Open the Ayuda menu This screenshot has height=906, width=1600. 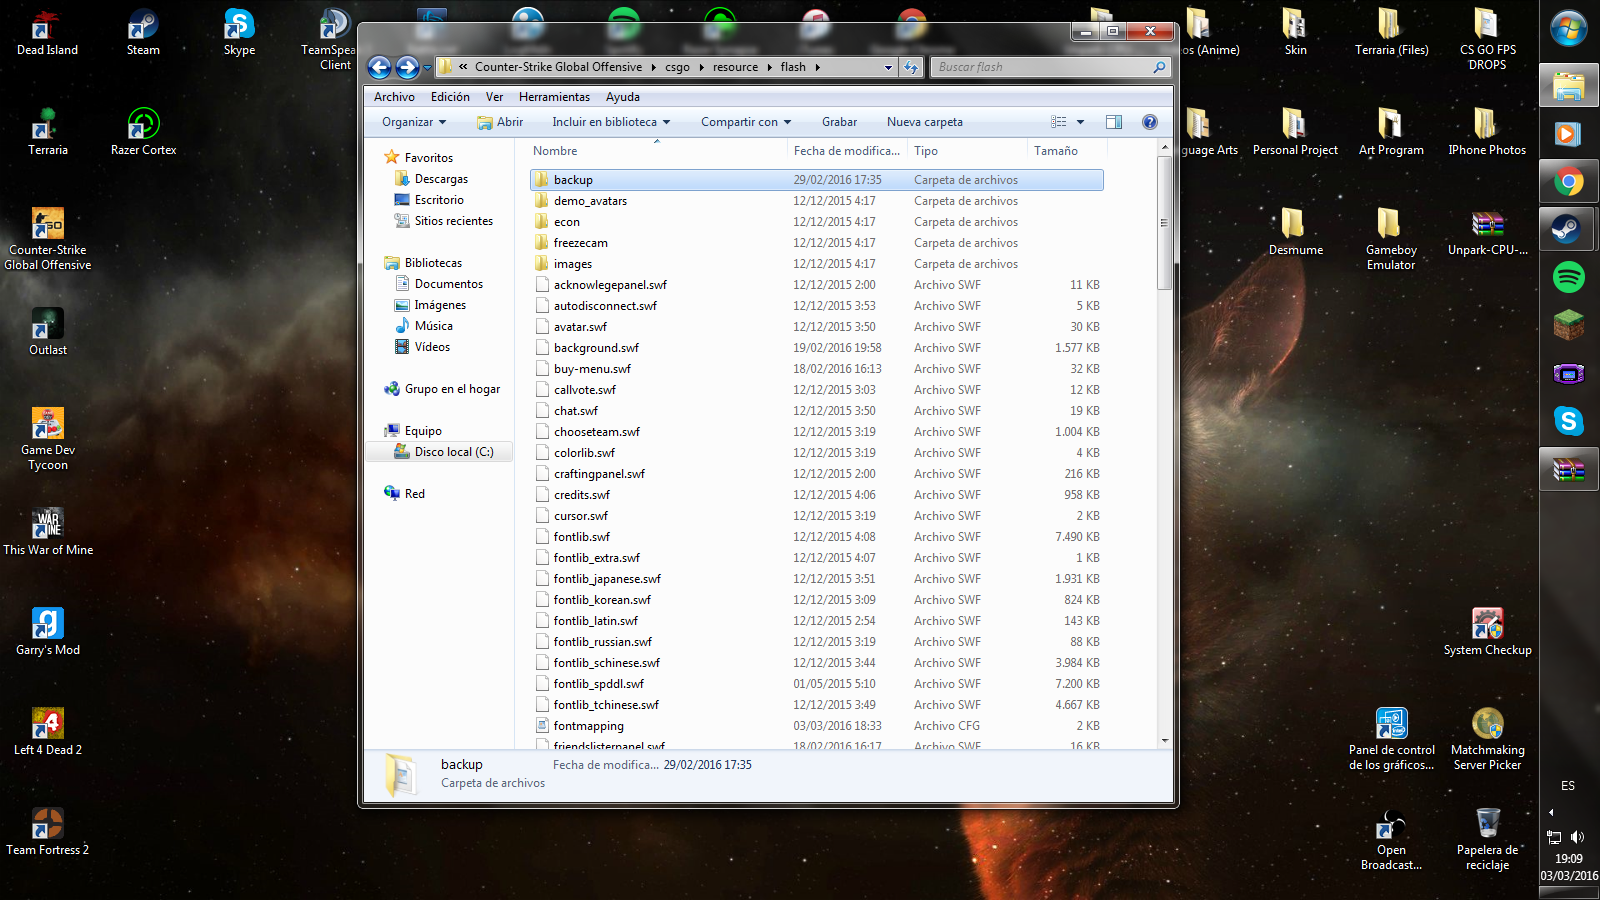click(622, 97)
